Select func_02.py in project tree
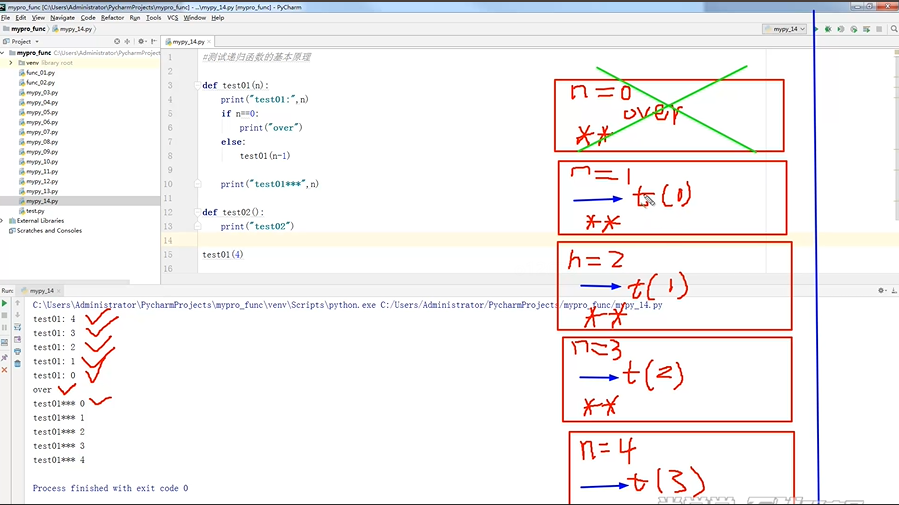899x505 pixels. click(40, 83)
